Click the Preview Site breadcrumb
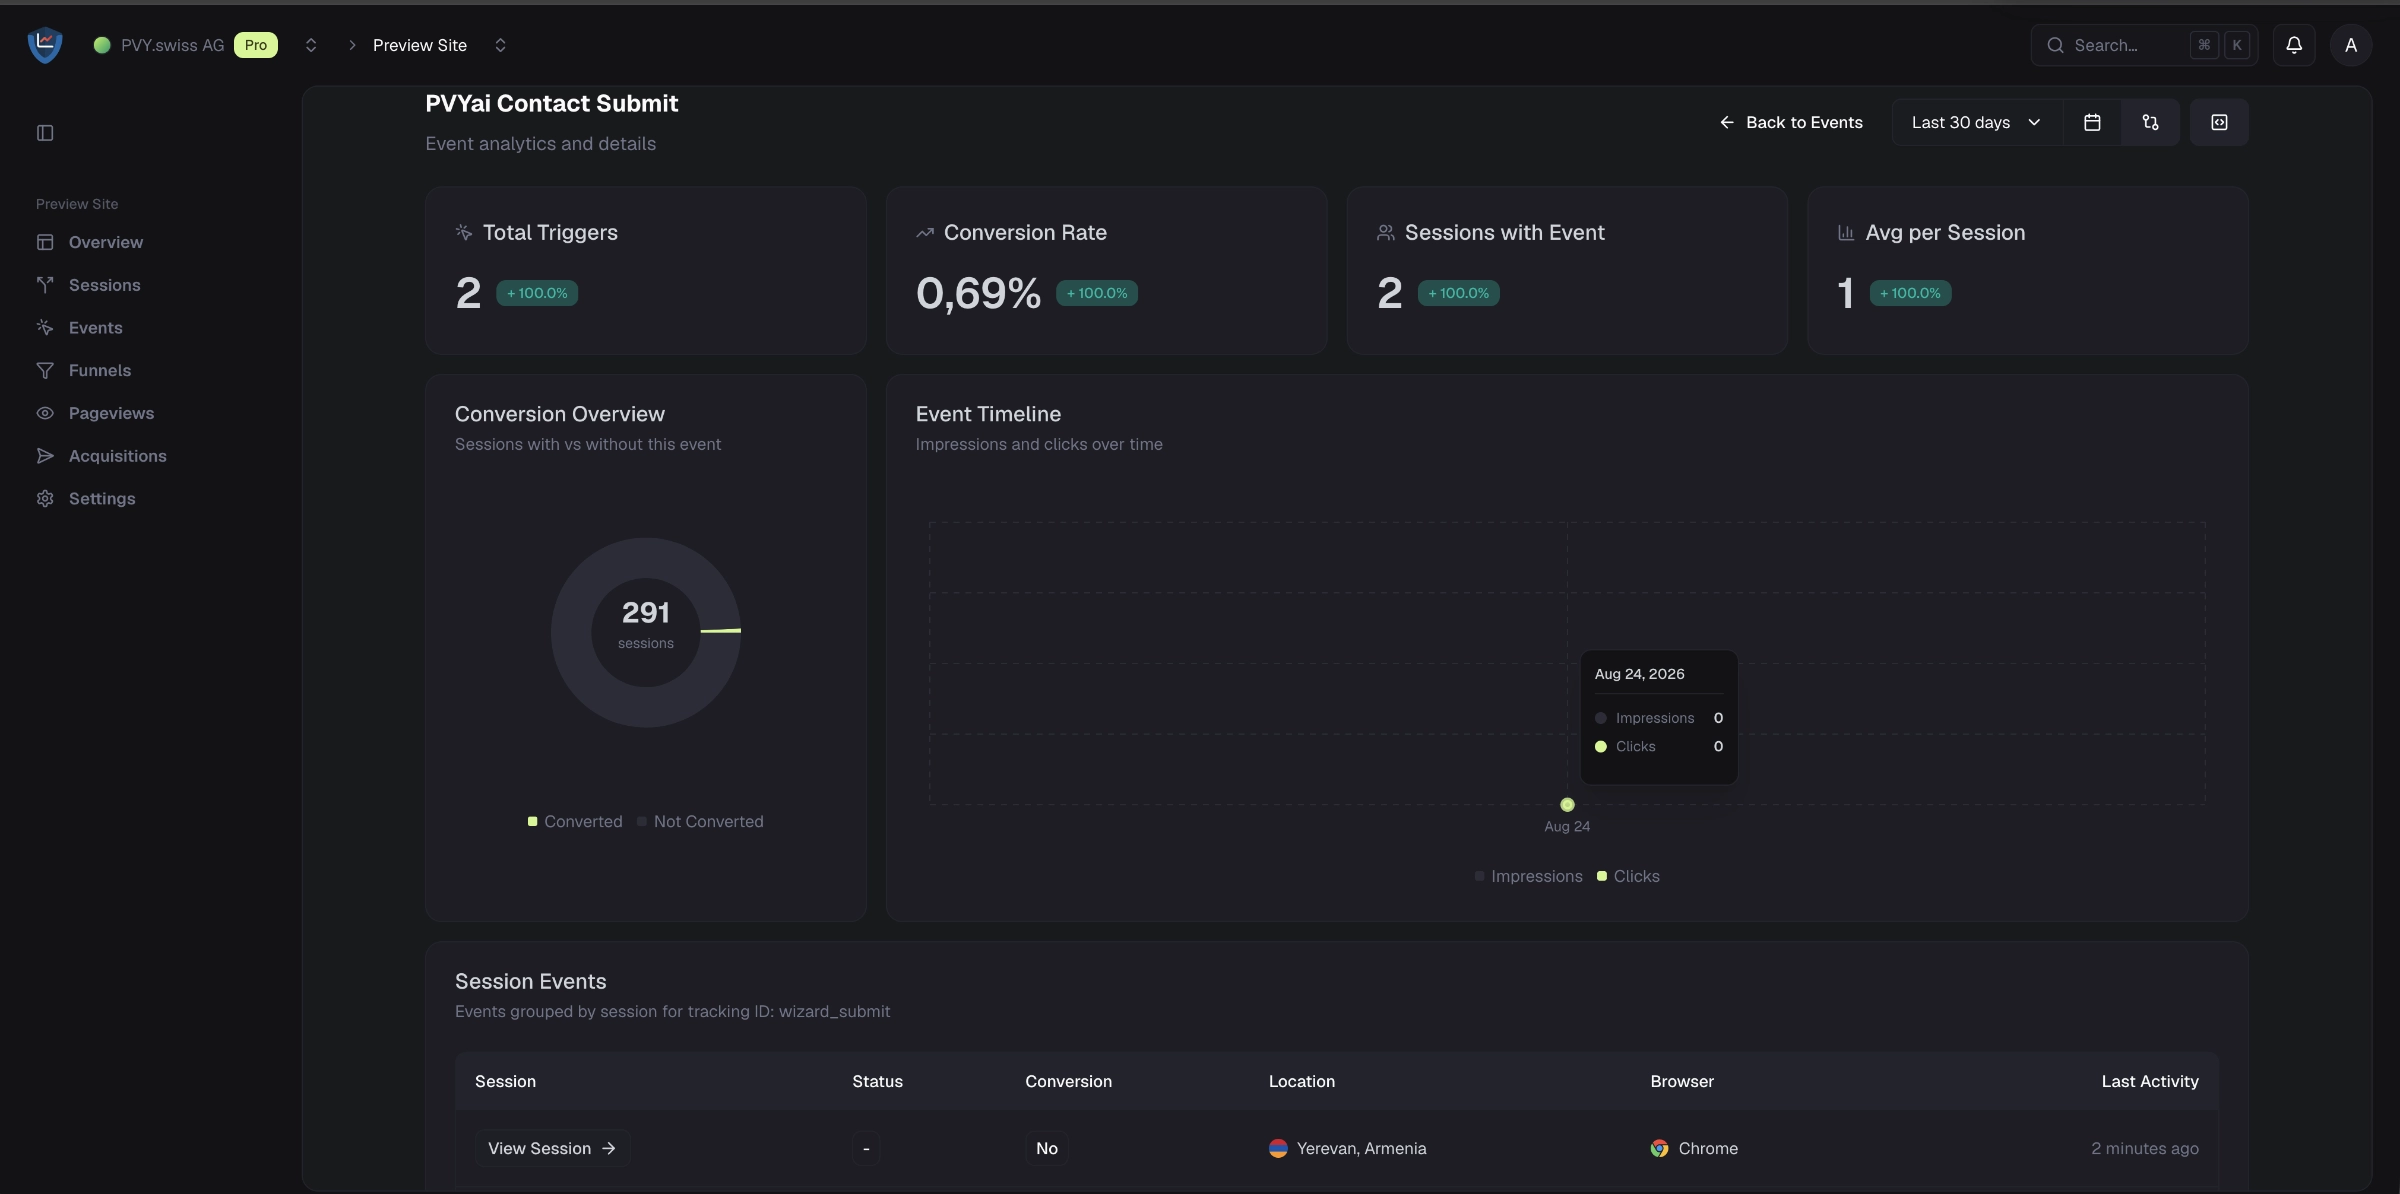This screenshot has height=1194, width=2400. (x=420, y=45)
